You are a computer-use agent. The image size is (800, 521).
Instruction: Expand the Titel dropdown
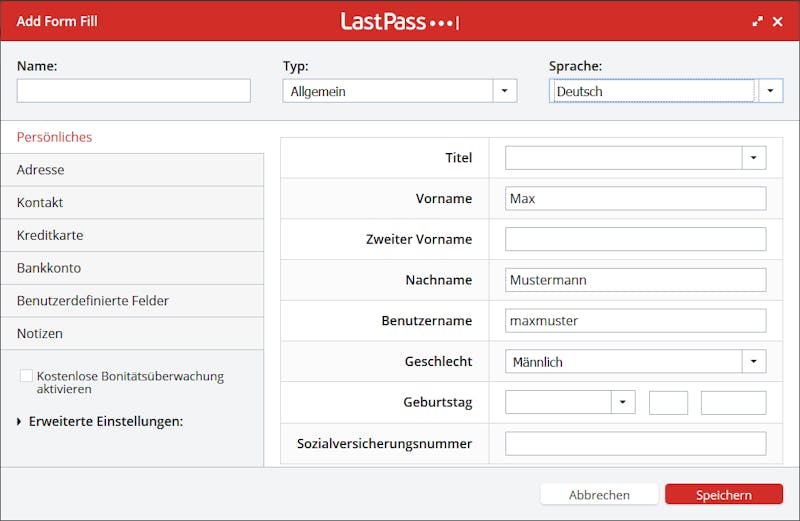pyautogui.click(x=754, y=157)
